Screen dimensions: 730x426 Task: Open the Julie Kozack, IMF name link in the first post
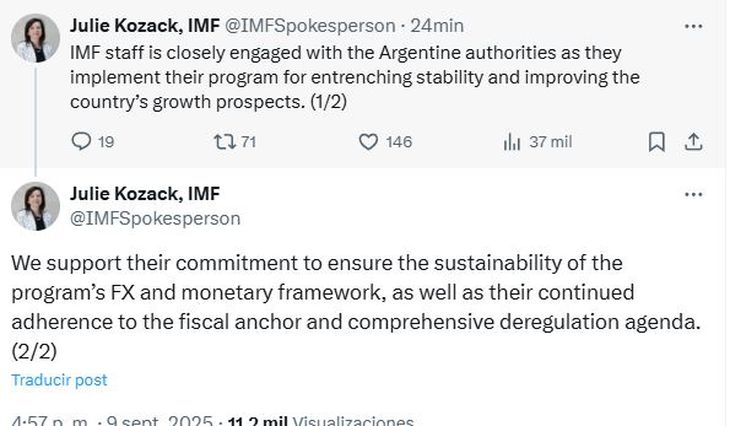[145, 25]
